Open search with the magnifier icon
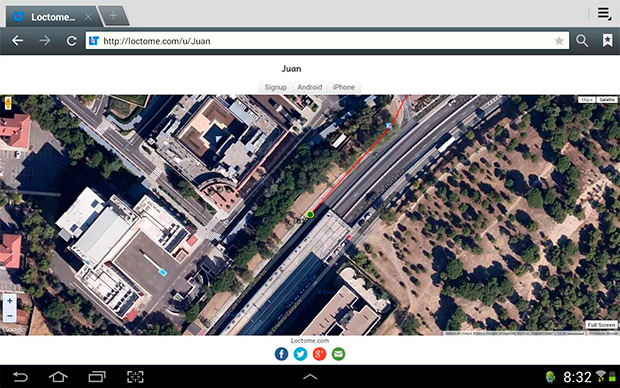Viewport: 620px width, 388px height. click(x=582, y=40)
